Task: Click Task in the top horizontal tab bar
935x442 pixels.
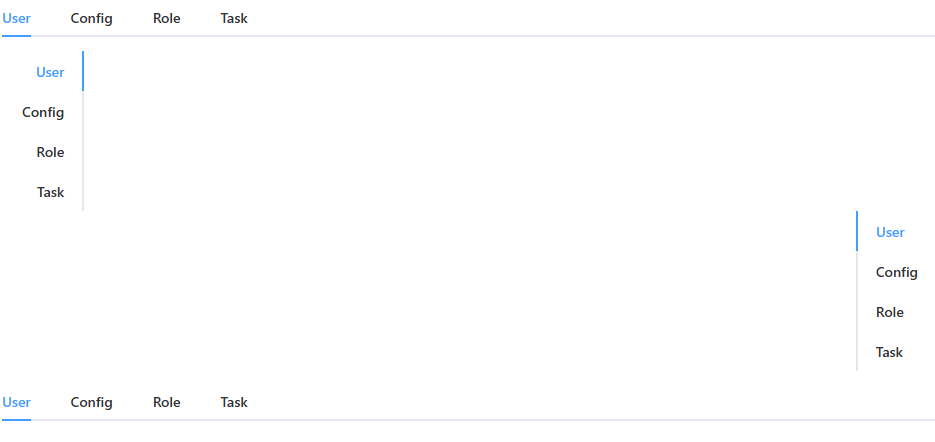Action: tap(234, 18)
